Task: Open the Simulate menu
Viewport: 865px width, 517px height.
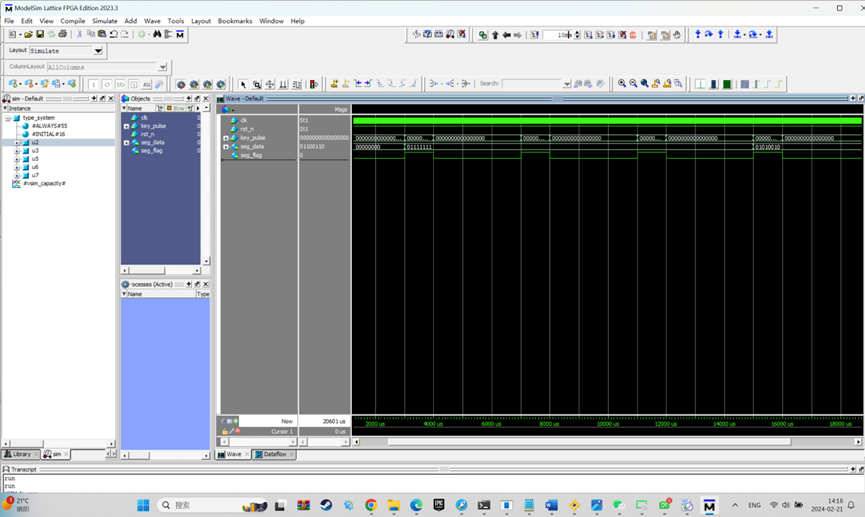Action: [x=105, y=21]
